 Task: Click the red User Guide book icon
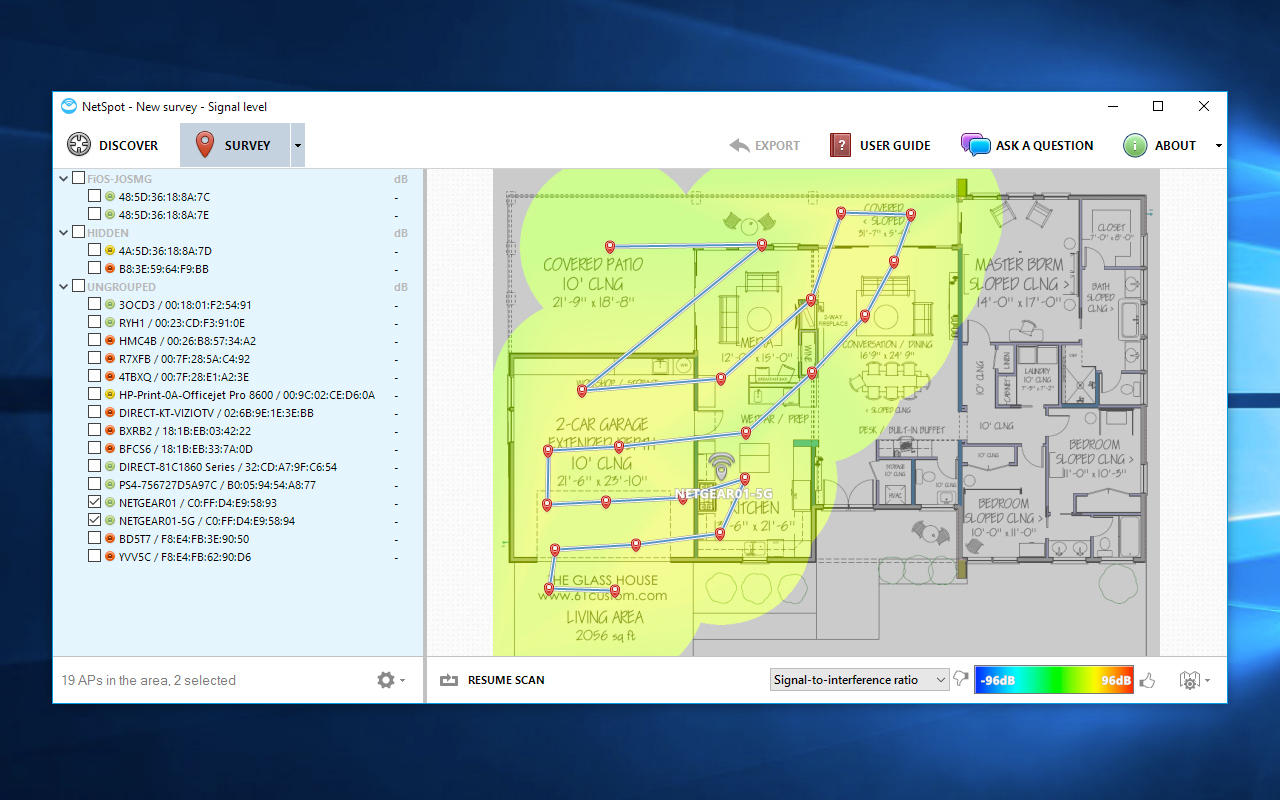point(840,145)
